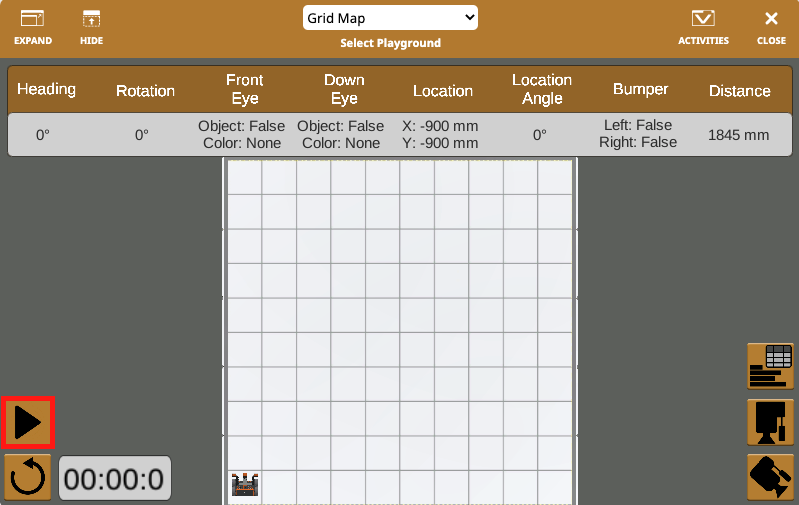This screenshot has width=799, height=505.
Task: Close the playground window
Action: click(771, 27)
